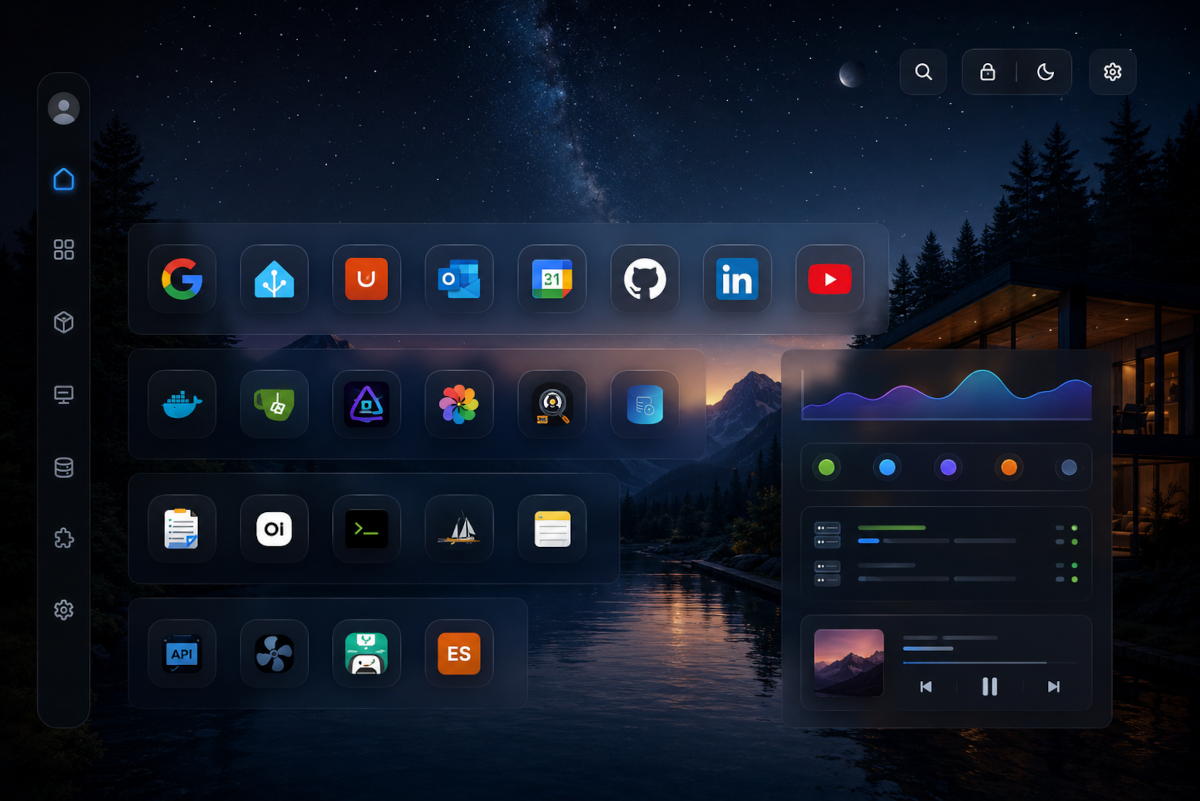Open the puzzle-piece extensions sidebar item

click(64, 539)
